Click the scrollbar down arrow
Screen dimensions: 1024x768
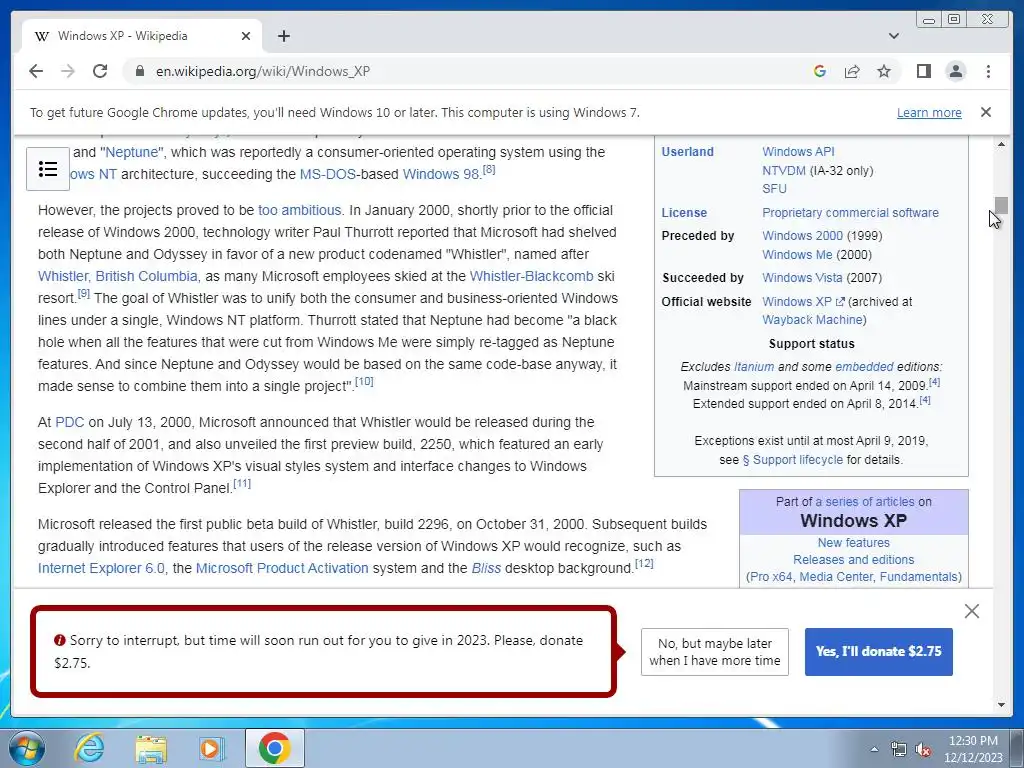pyautogui.click(x=1001, y=705)
